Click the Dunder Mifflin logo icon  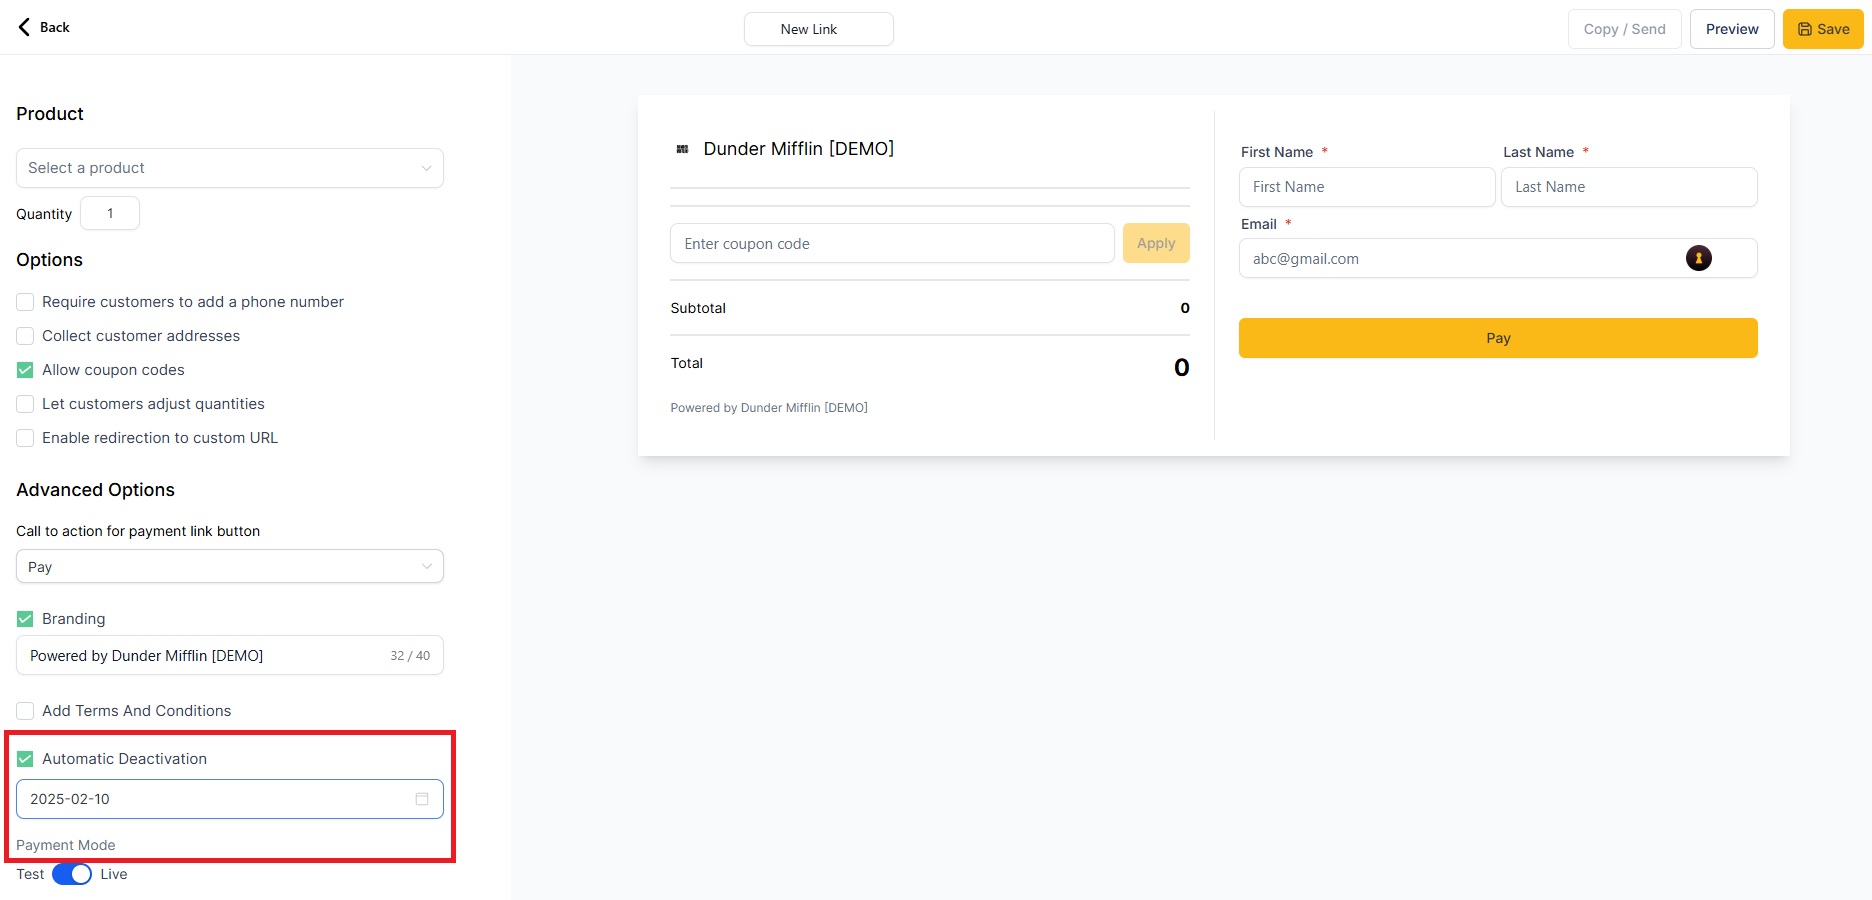point(682,149)
